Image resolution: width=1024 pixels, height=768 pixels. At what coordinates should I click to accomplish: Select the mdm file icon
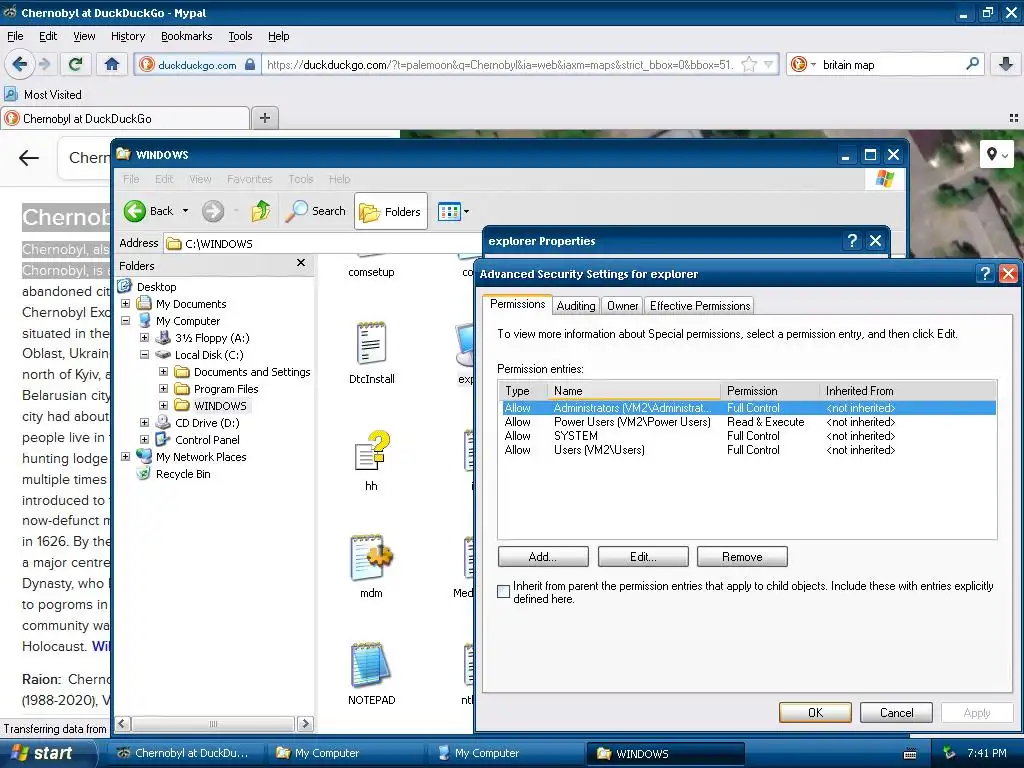click(371, 557)
